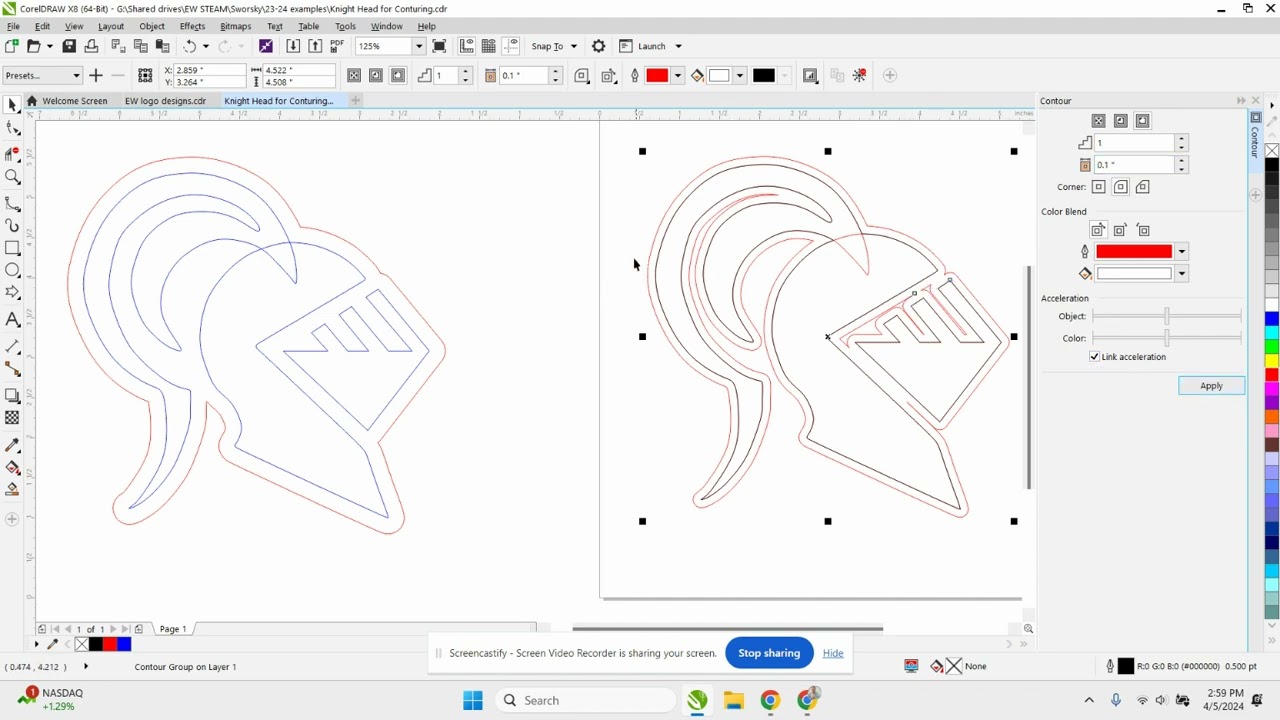This screenshot has width=1280, height=720.
Task: Click the Import icon
Action: [293, 46]
